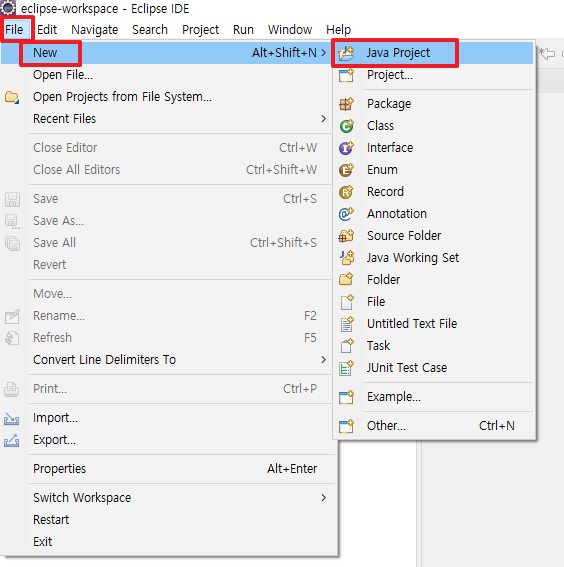
Task: Select Open Projects from File System...
Action: pyautogui.click(x=166, y=97)
